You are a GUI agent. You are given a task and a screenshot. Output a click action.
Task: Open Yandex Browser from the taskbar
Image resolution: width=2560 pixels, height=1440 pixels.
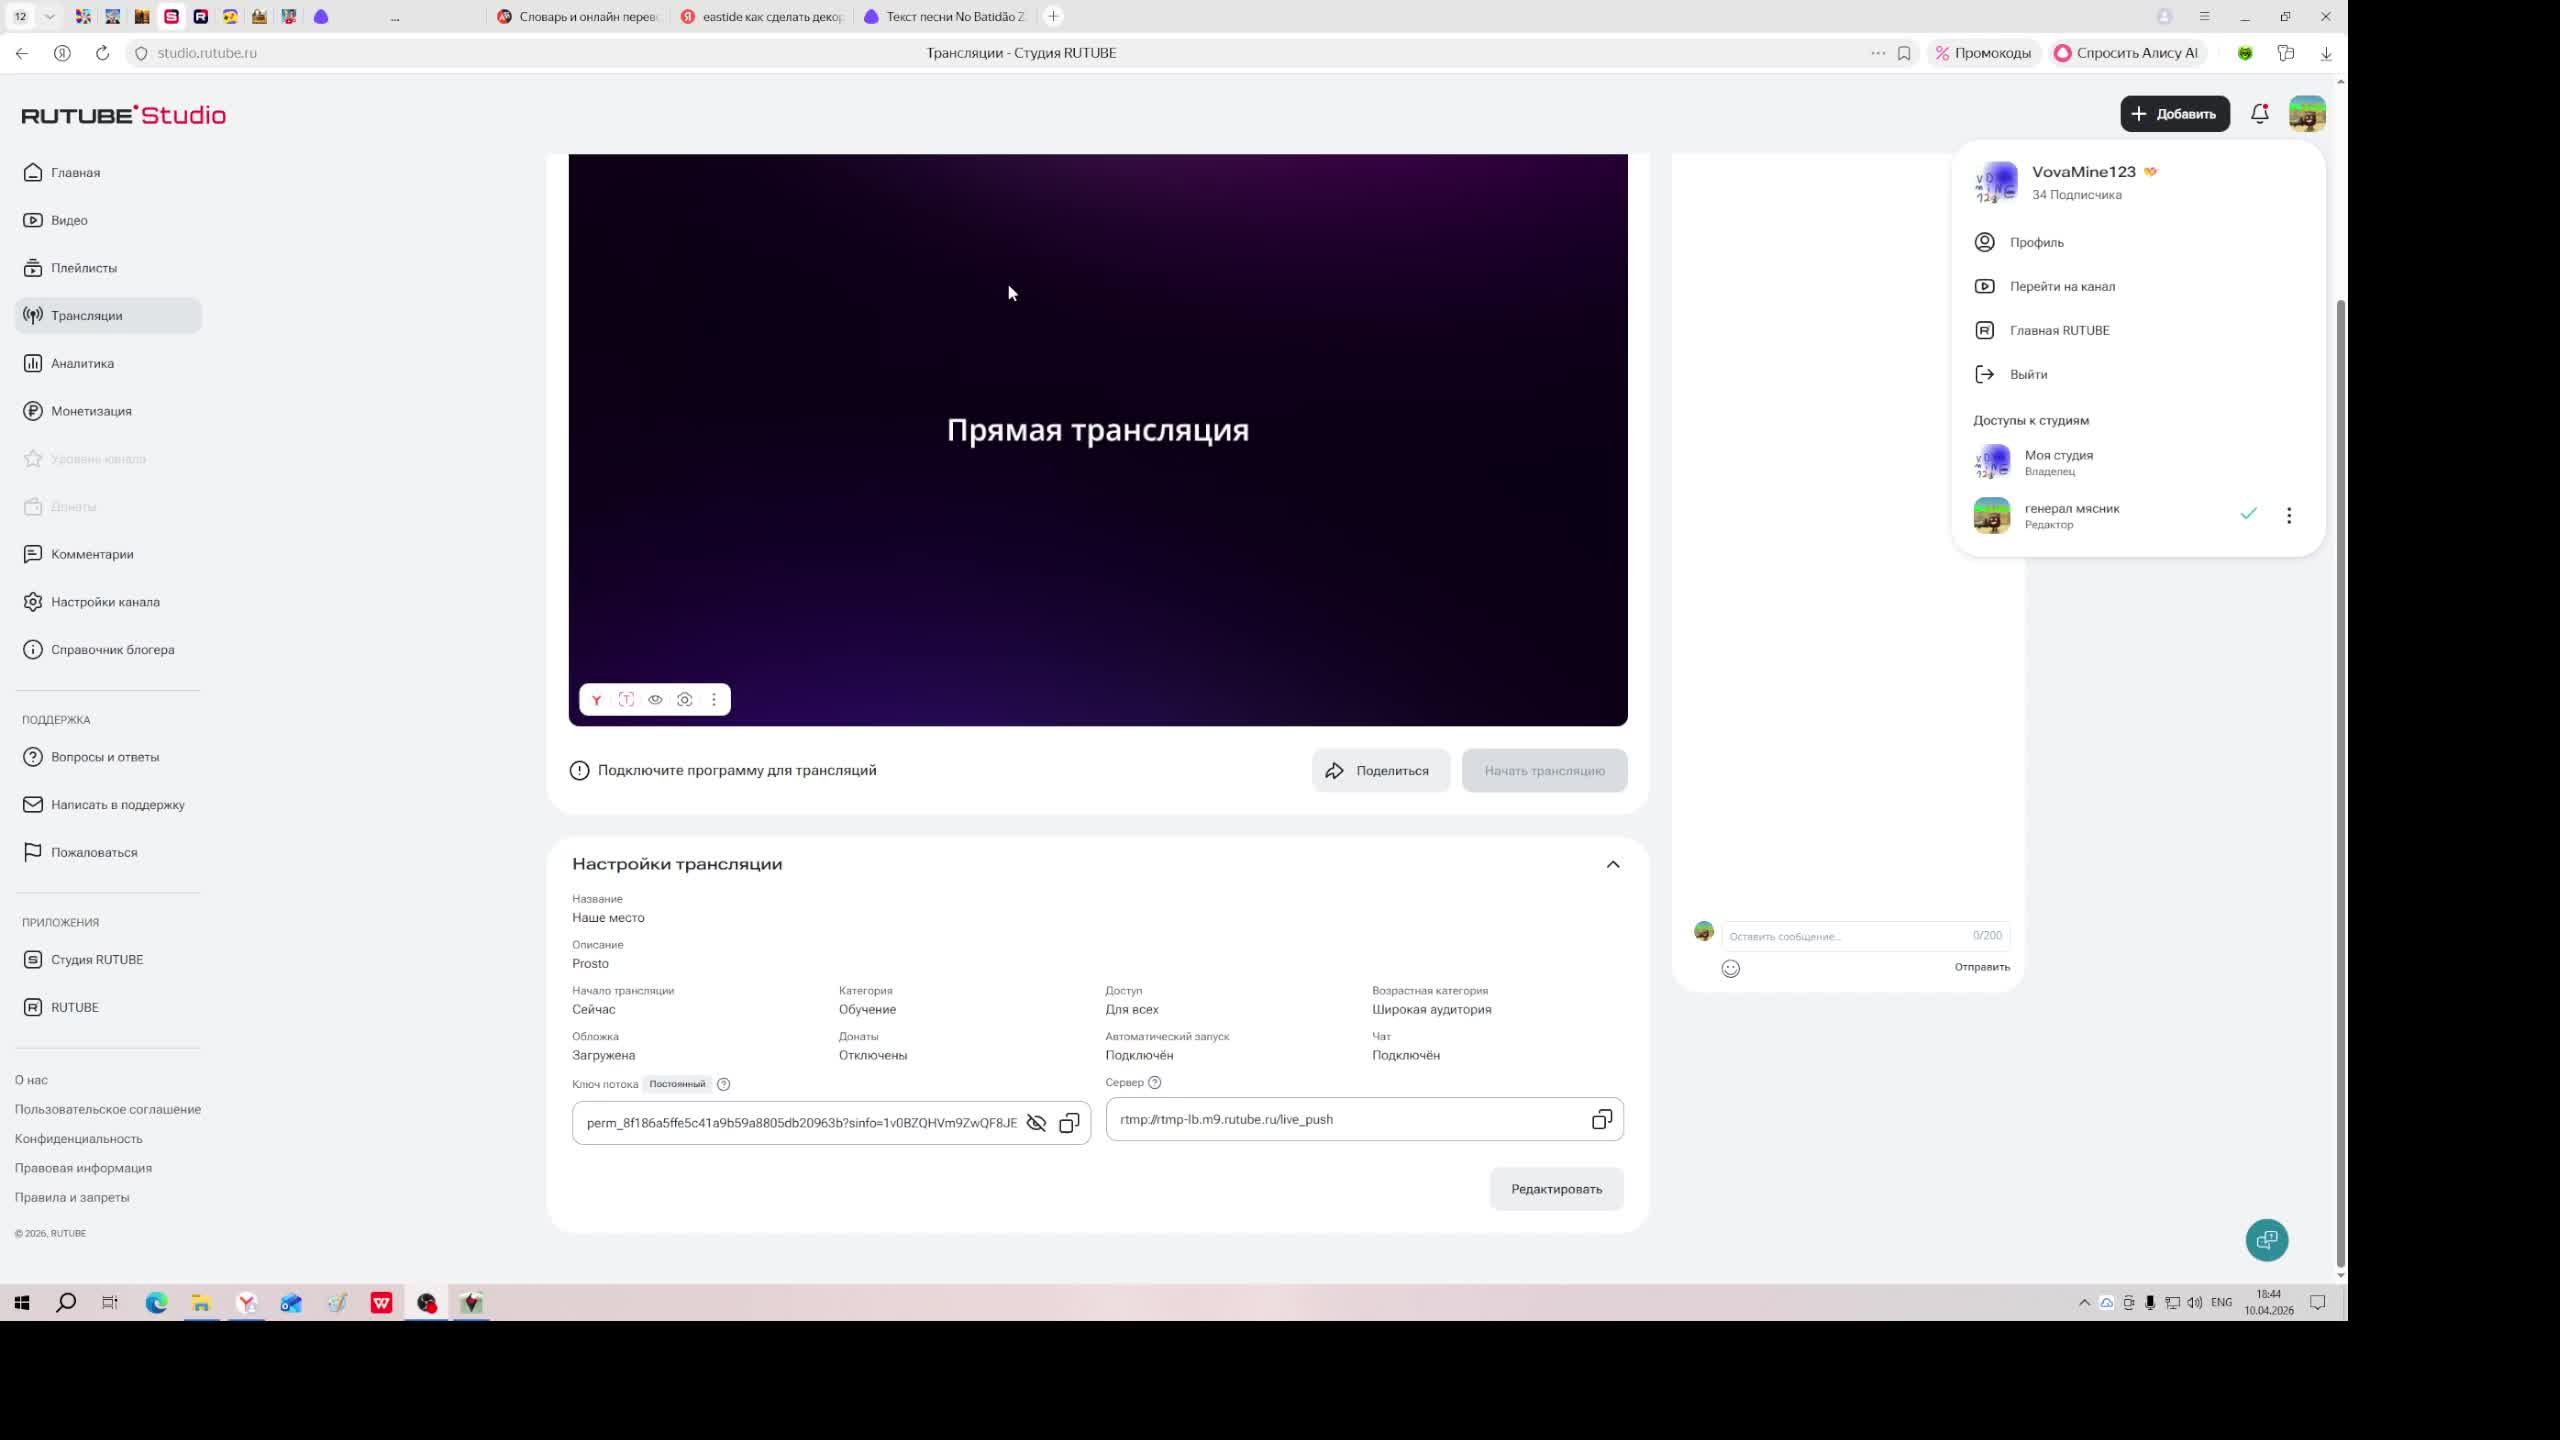click(246, 1303)
